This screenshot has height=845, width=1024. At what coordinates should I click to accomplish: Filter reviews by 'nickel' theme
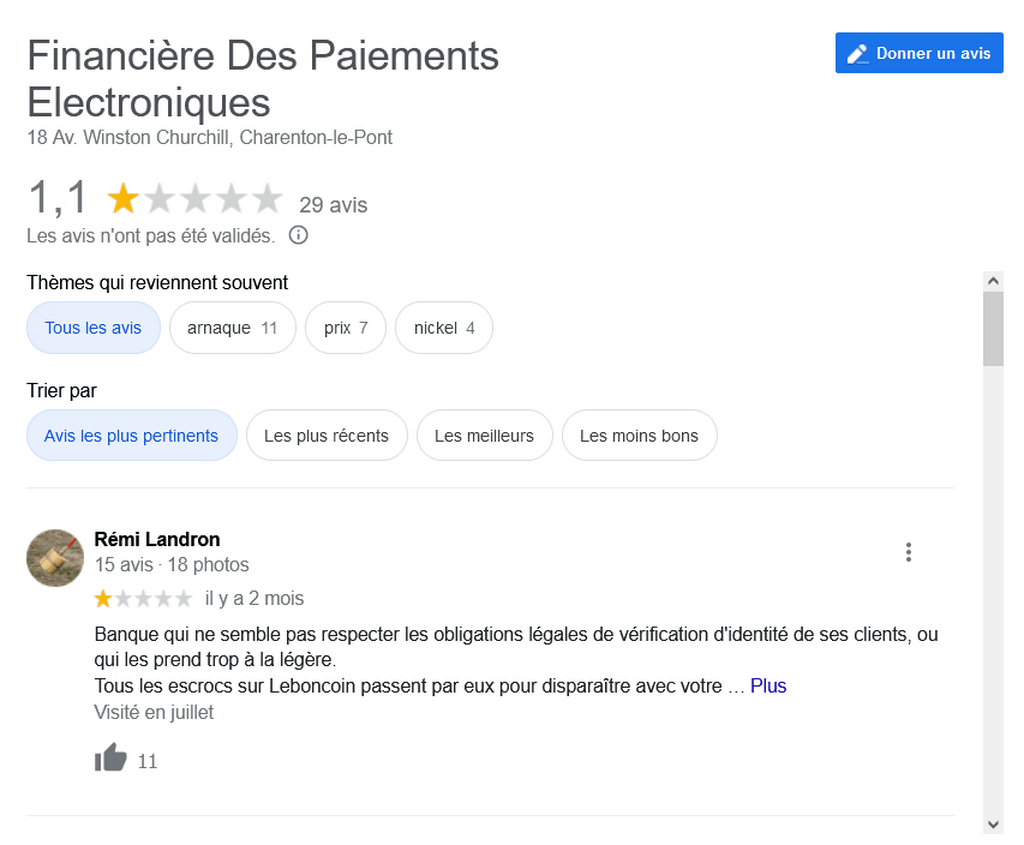pos(444,328)
